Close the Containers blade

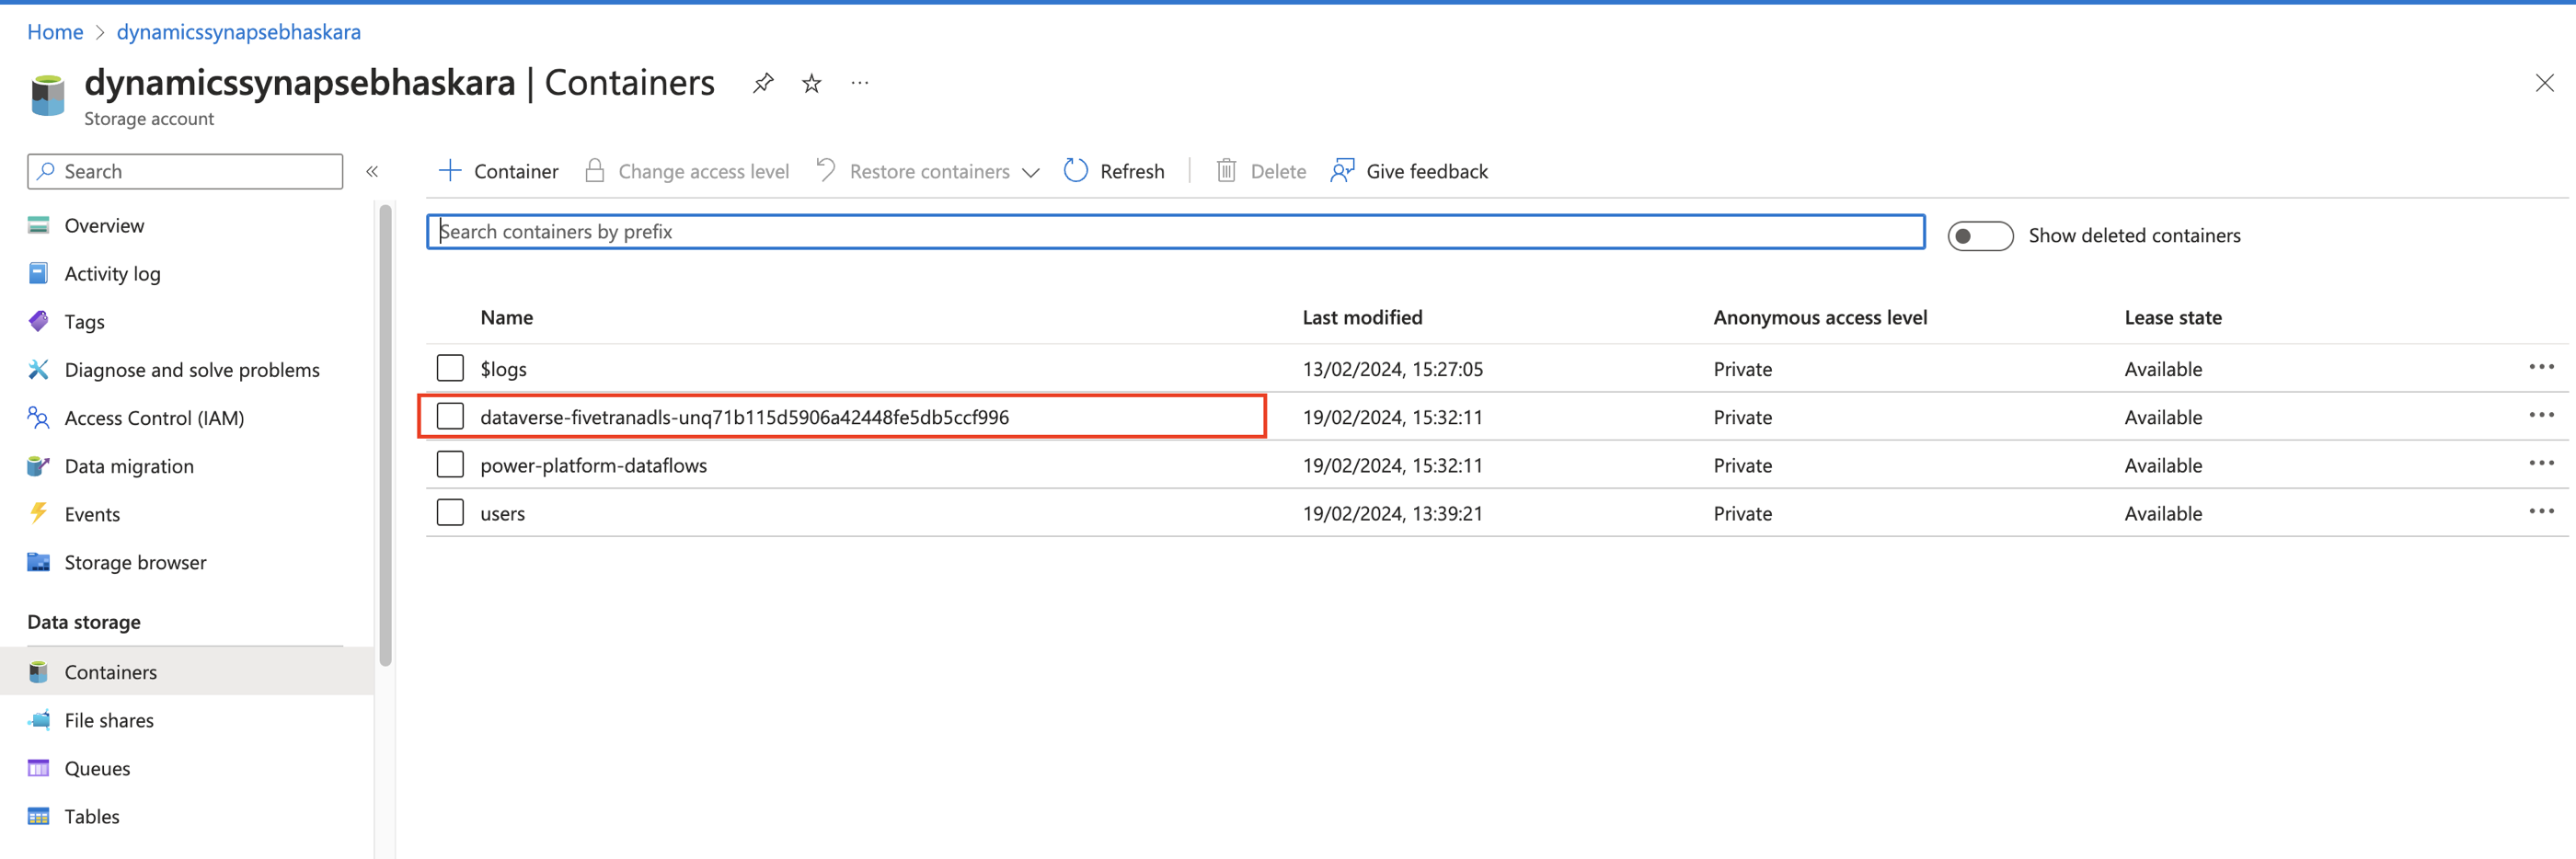pyautogui.click(x=2544, y=83)
